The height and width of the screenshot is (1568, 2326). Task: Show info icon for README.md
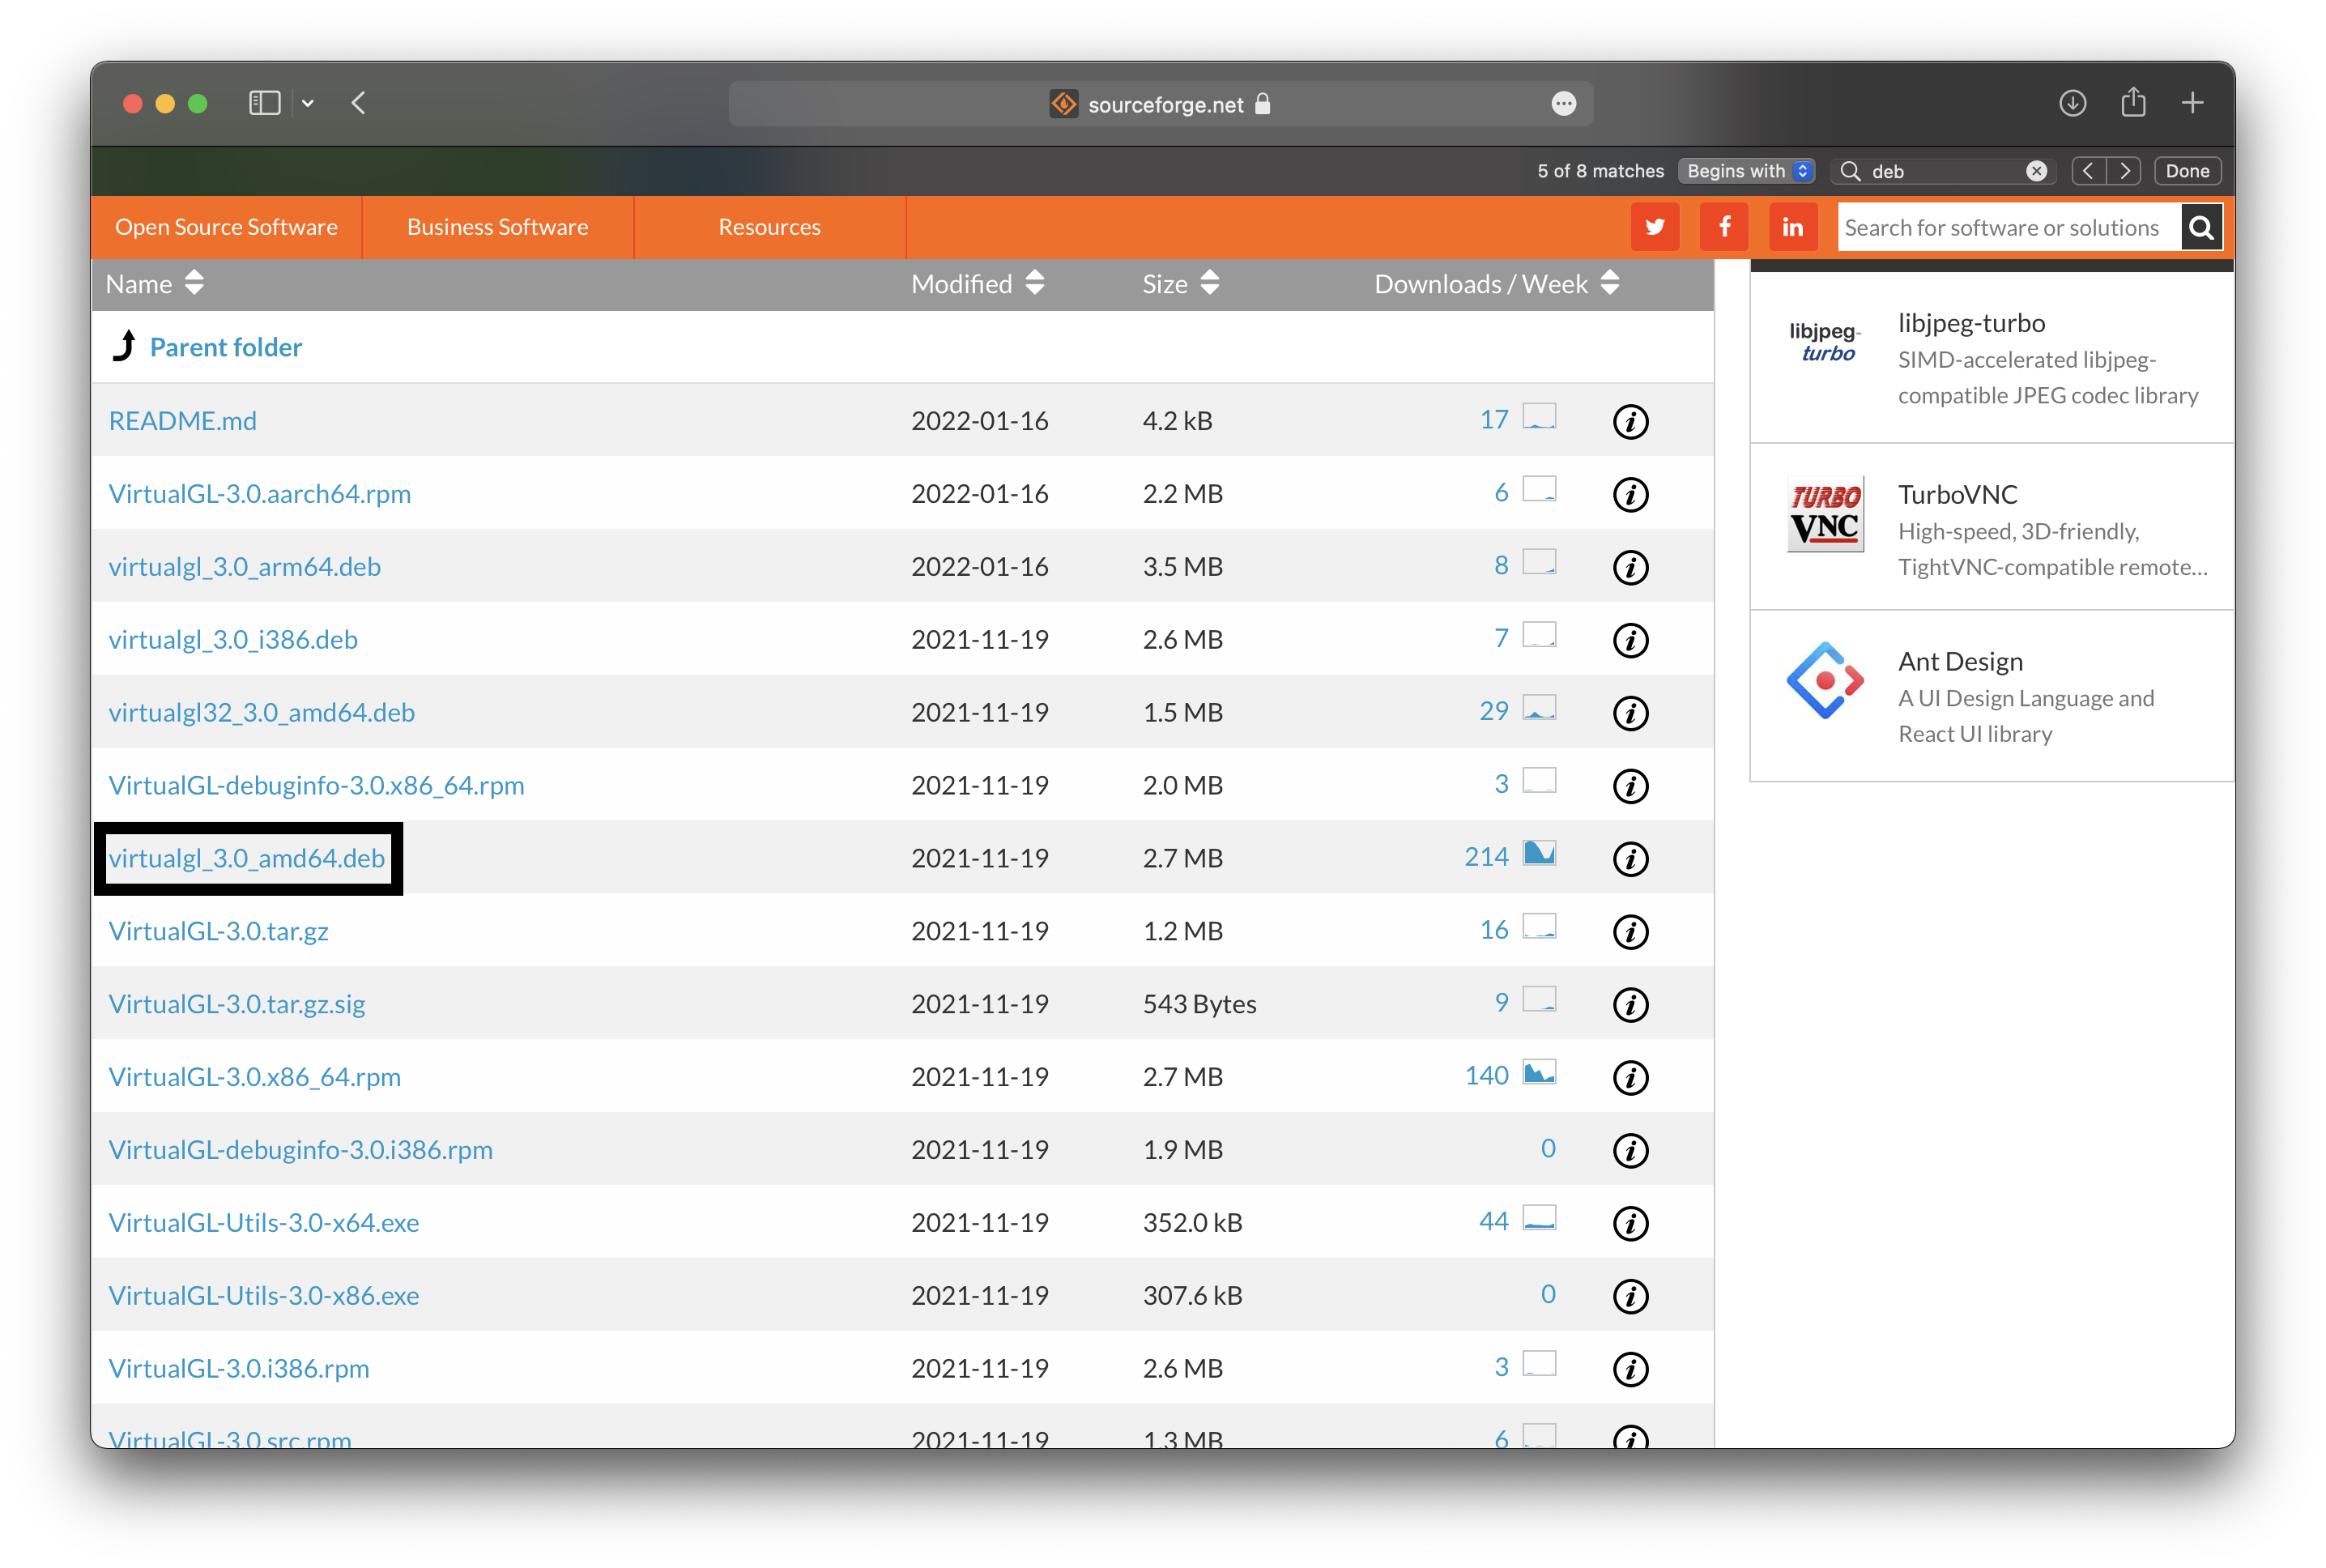pos(1630,421)
